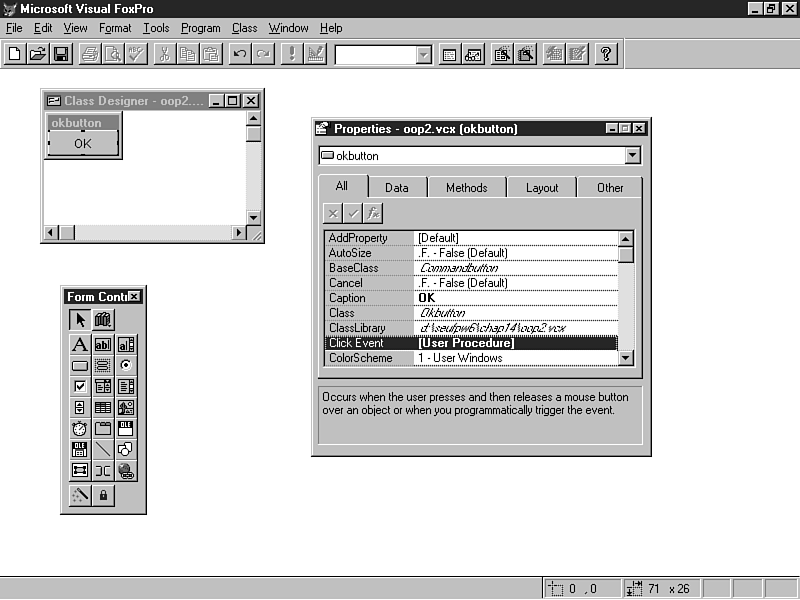Viewport: 800px width, 600px height.
Task: Click the Properties list scroll down arrow
Action: 625,357
